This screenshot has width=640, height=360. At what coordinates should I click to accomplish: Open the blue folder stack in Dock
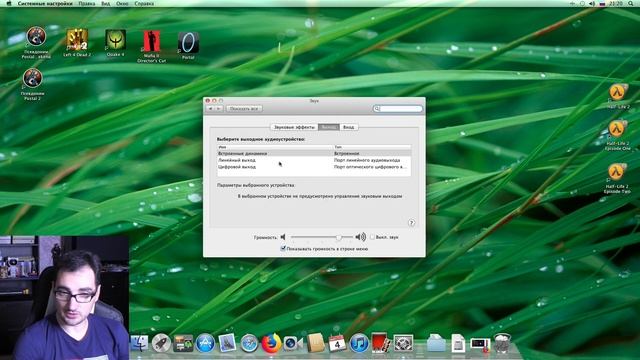(436, 343)
